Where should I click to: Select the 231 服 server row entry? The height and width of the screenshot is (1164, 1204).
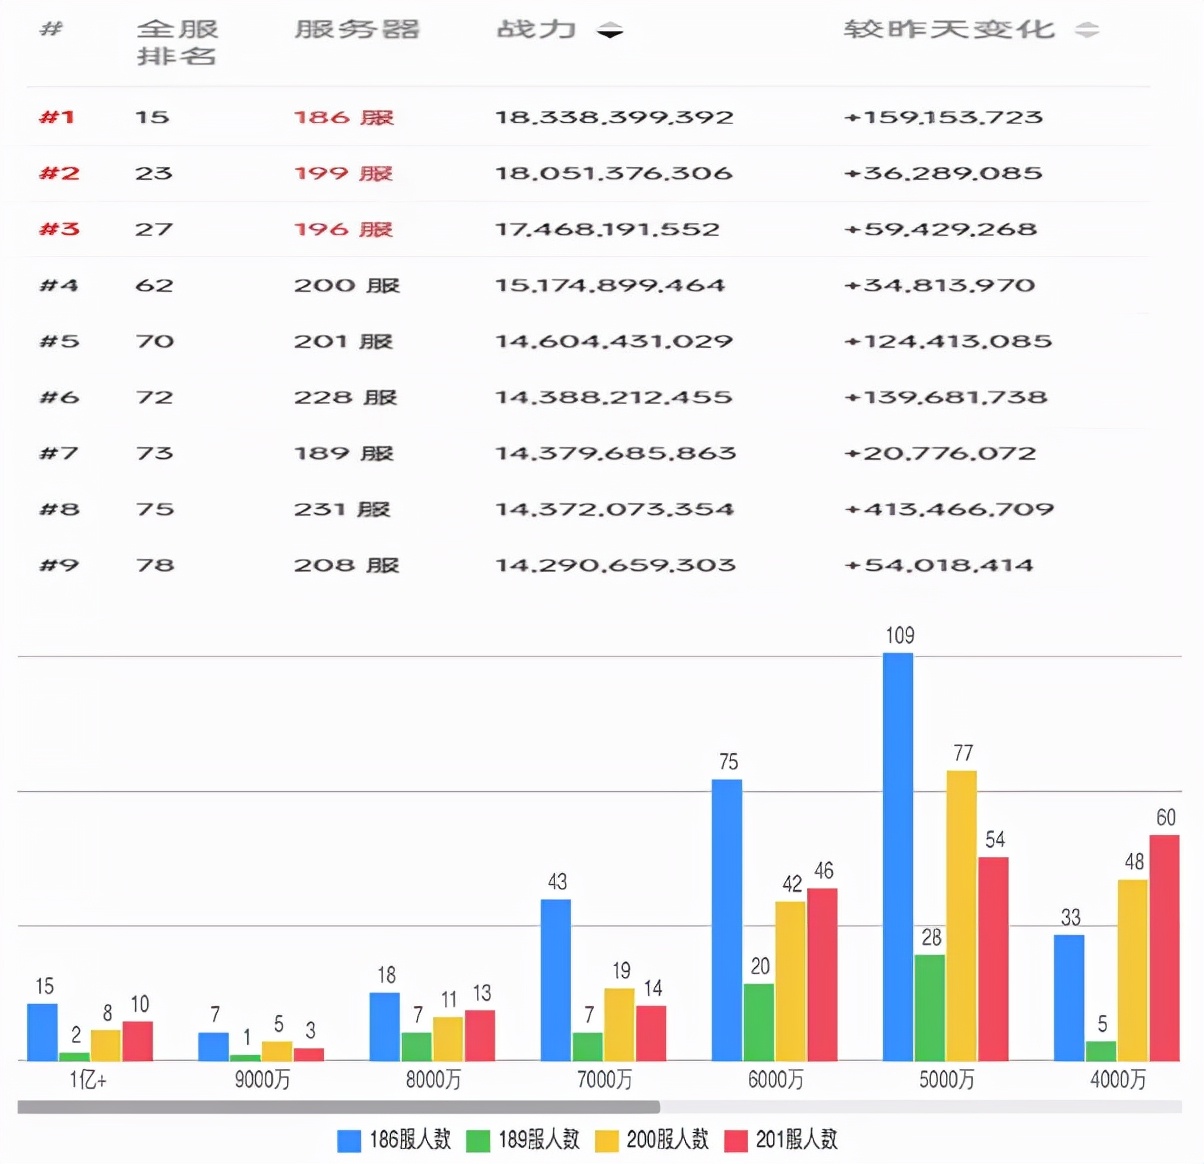pyautogui.click(x=342, y=509)
